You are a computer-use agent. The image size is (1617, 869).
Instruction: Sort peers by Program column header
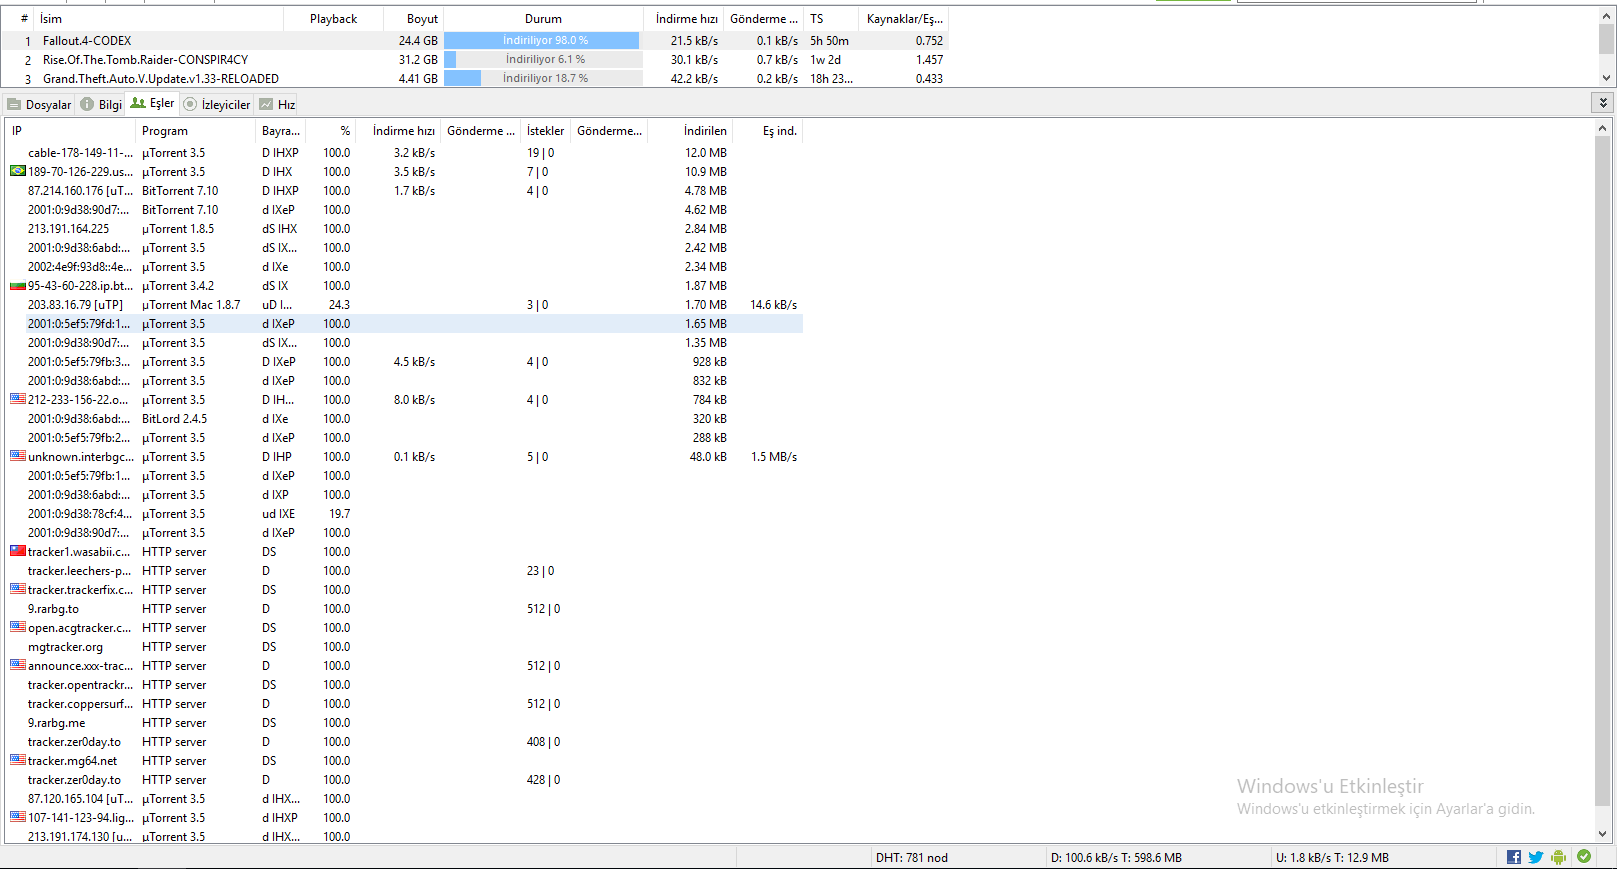tap(195, 131)
